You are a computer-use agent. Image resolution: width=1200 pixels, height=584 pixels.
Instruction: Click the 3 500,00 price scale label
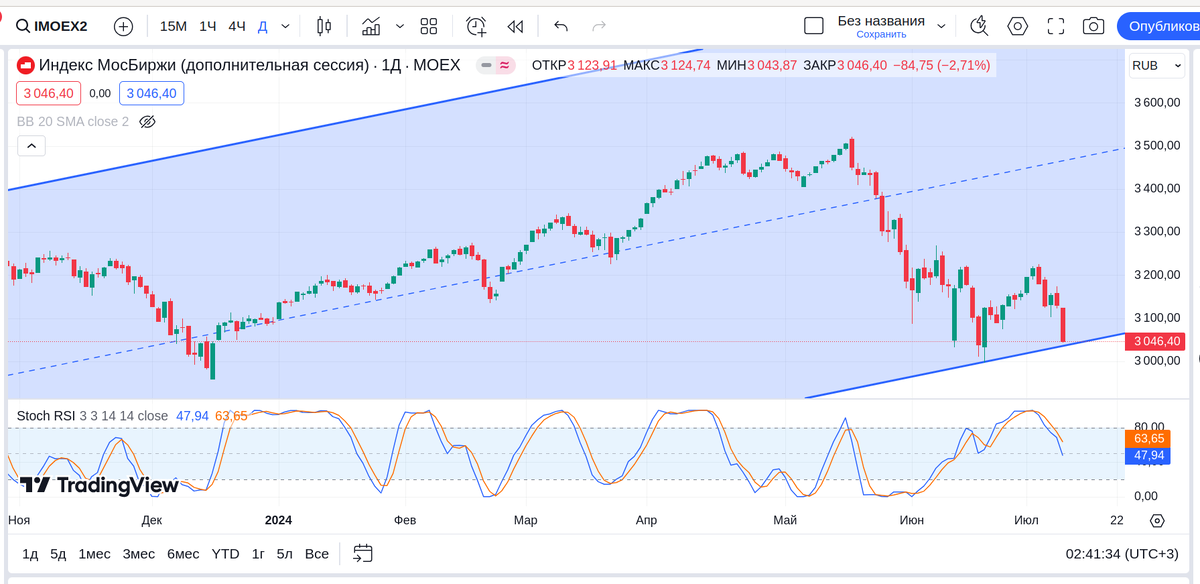coord(1158,145)
